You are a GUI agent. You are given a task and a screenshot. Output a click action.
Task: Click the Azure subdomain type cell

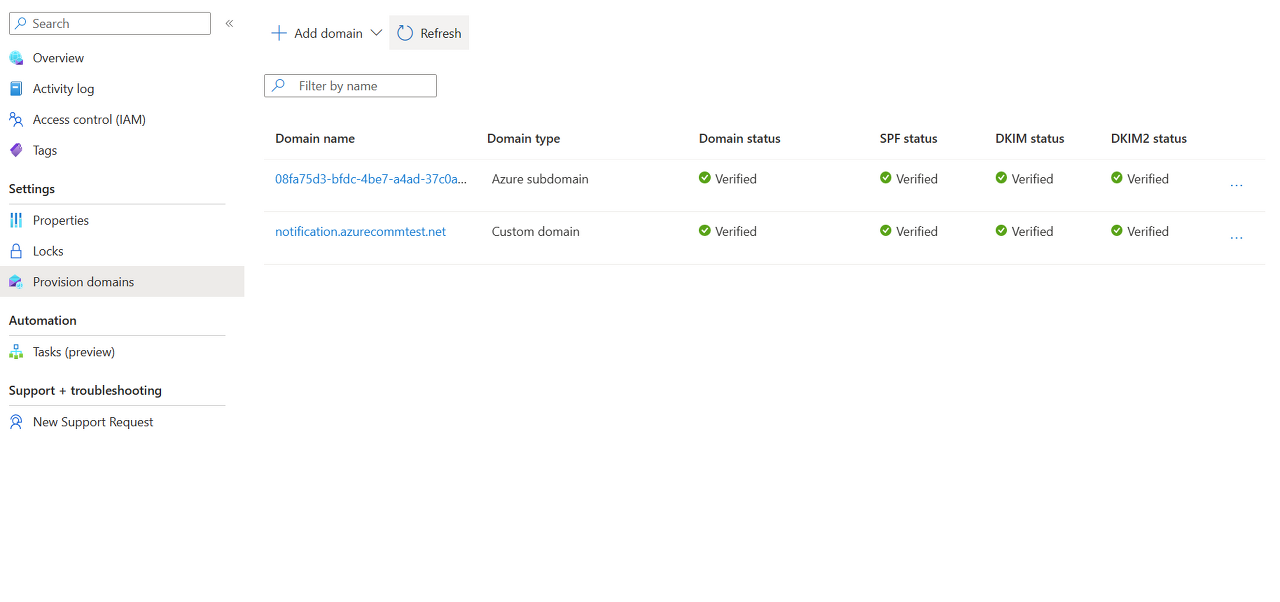point(540,179)
